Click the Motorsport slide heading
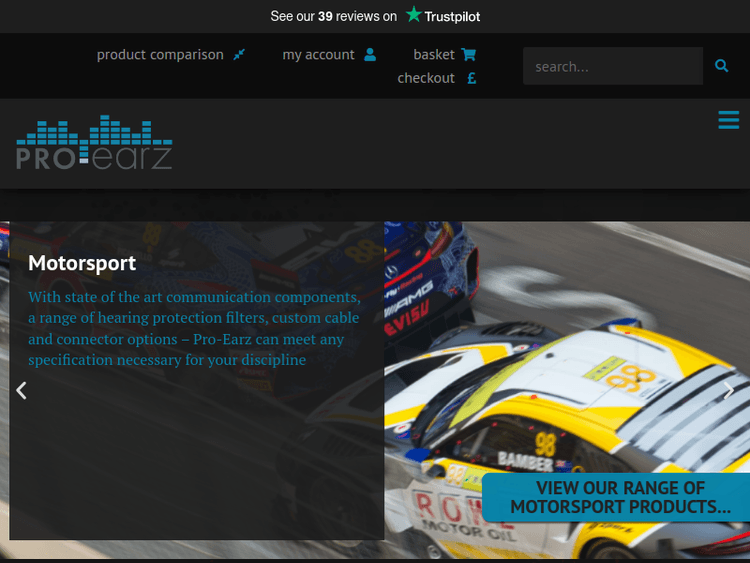 82,263
